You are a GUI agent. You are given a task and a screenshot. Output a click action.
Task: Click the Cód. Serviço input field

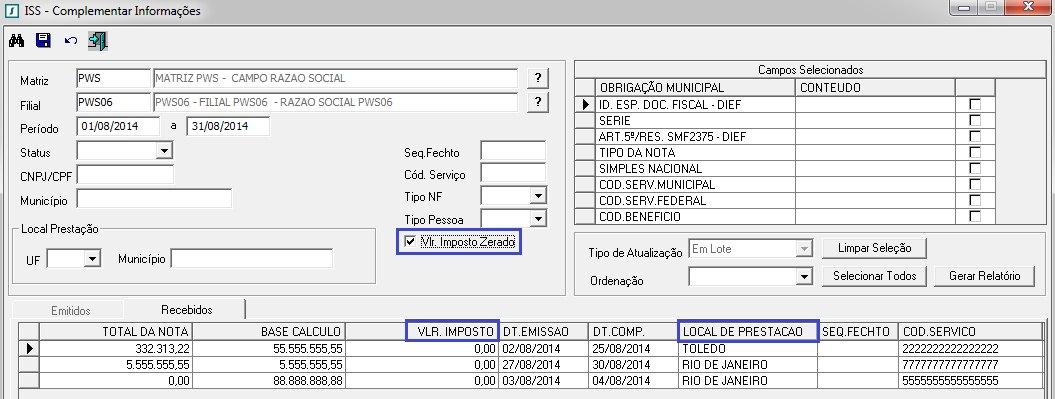click(513, 174)
